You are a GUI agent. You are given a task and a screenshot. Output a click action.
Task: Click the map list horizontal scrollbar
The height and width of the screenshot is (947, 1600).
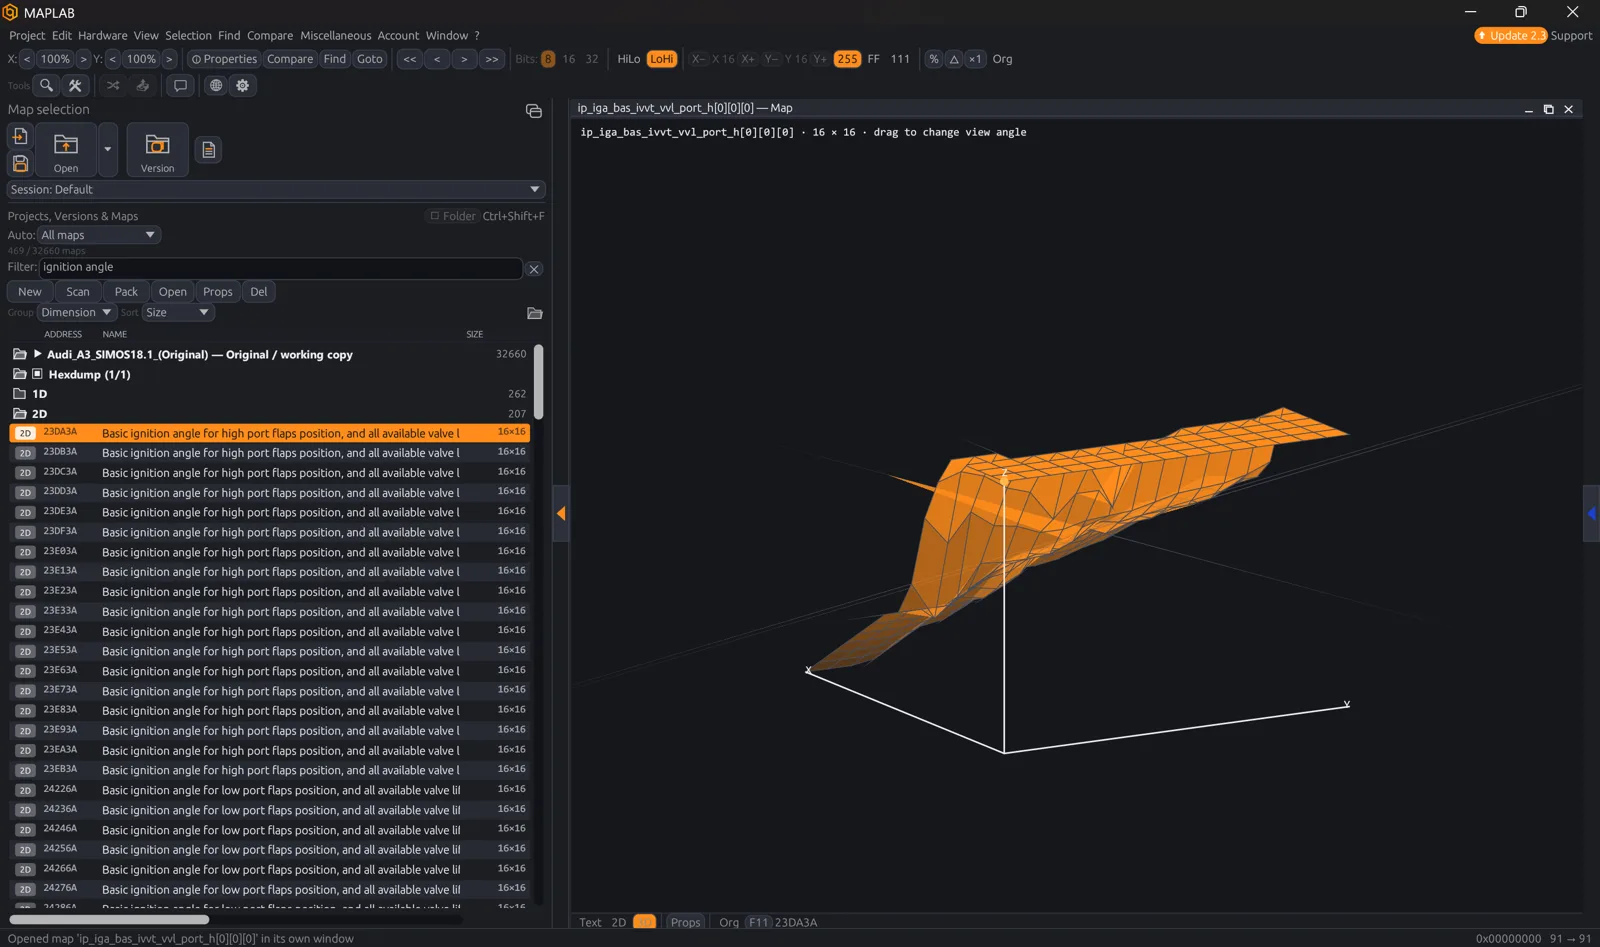(x=109, y=919)
